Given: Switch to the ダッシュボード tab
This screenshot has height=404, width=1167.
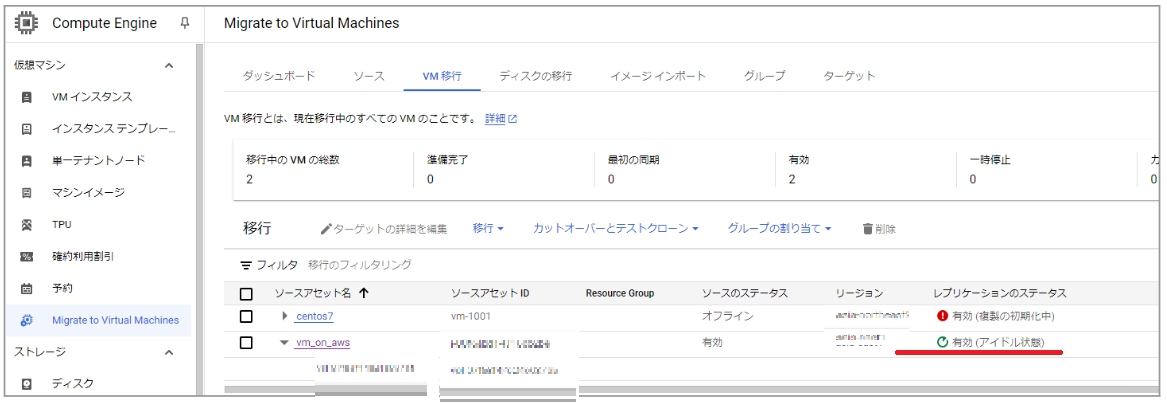Looking at the screenshot, I should point(279,76).
